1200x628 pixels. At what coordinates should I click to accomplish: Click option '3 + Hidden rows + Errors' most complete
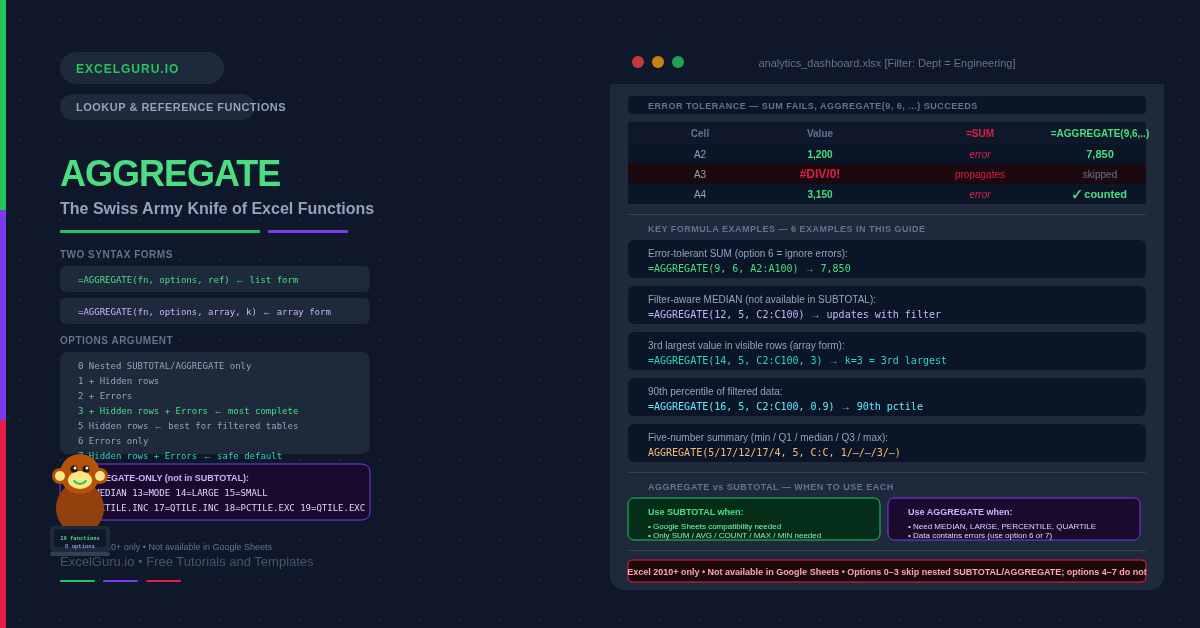click(188, 411)
